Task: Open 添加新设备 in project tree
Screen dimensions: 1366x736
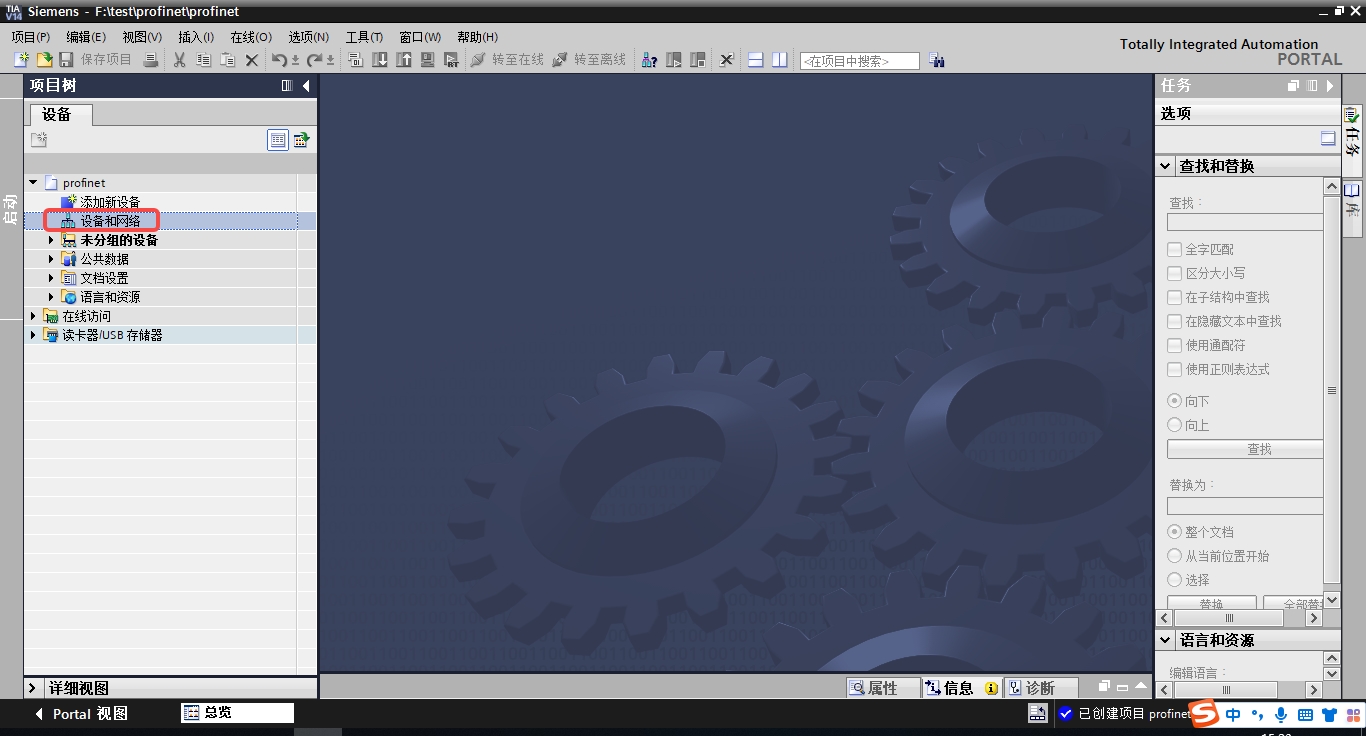Action: pos(110,202)
